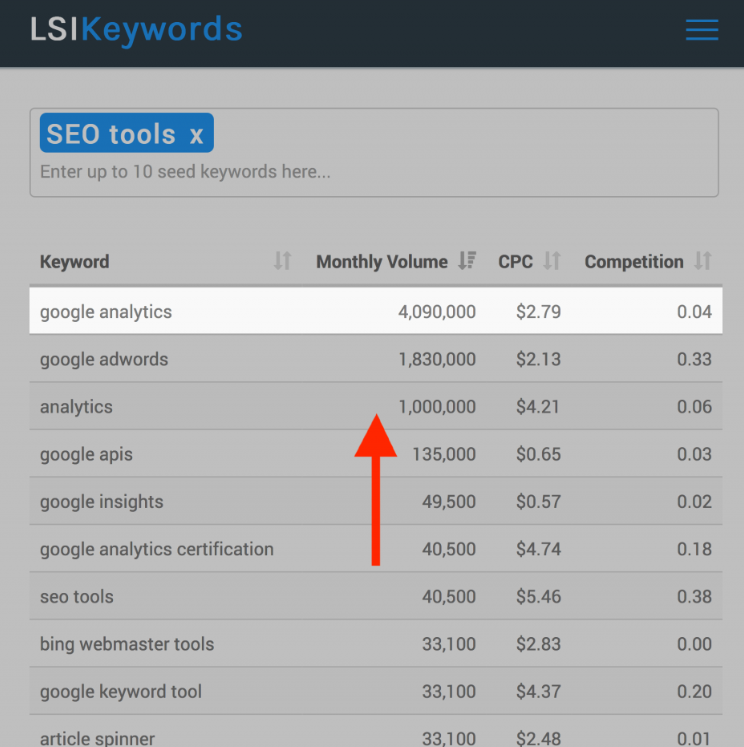Select the google apis keyword
The height and width of the screenshot is (747, 744).
pos(86,454)
